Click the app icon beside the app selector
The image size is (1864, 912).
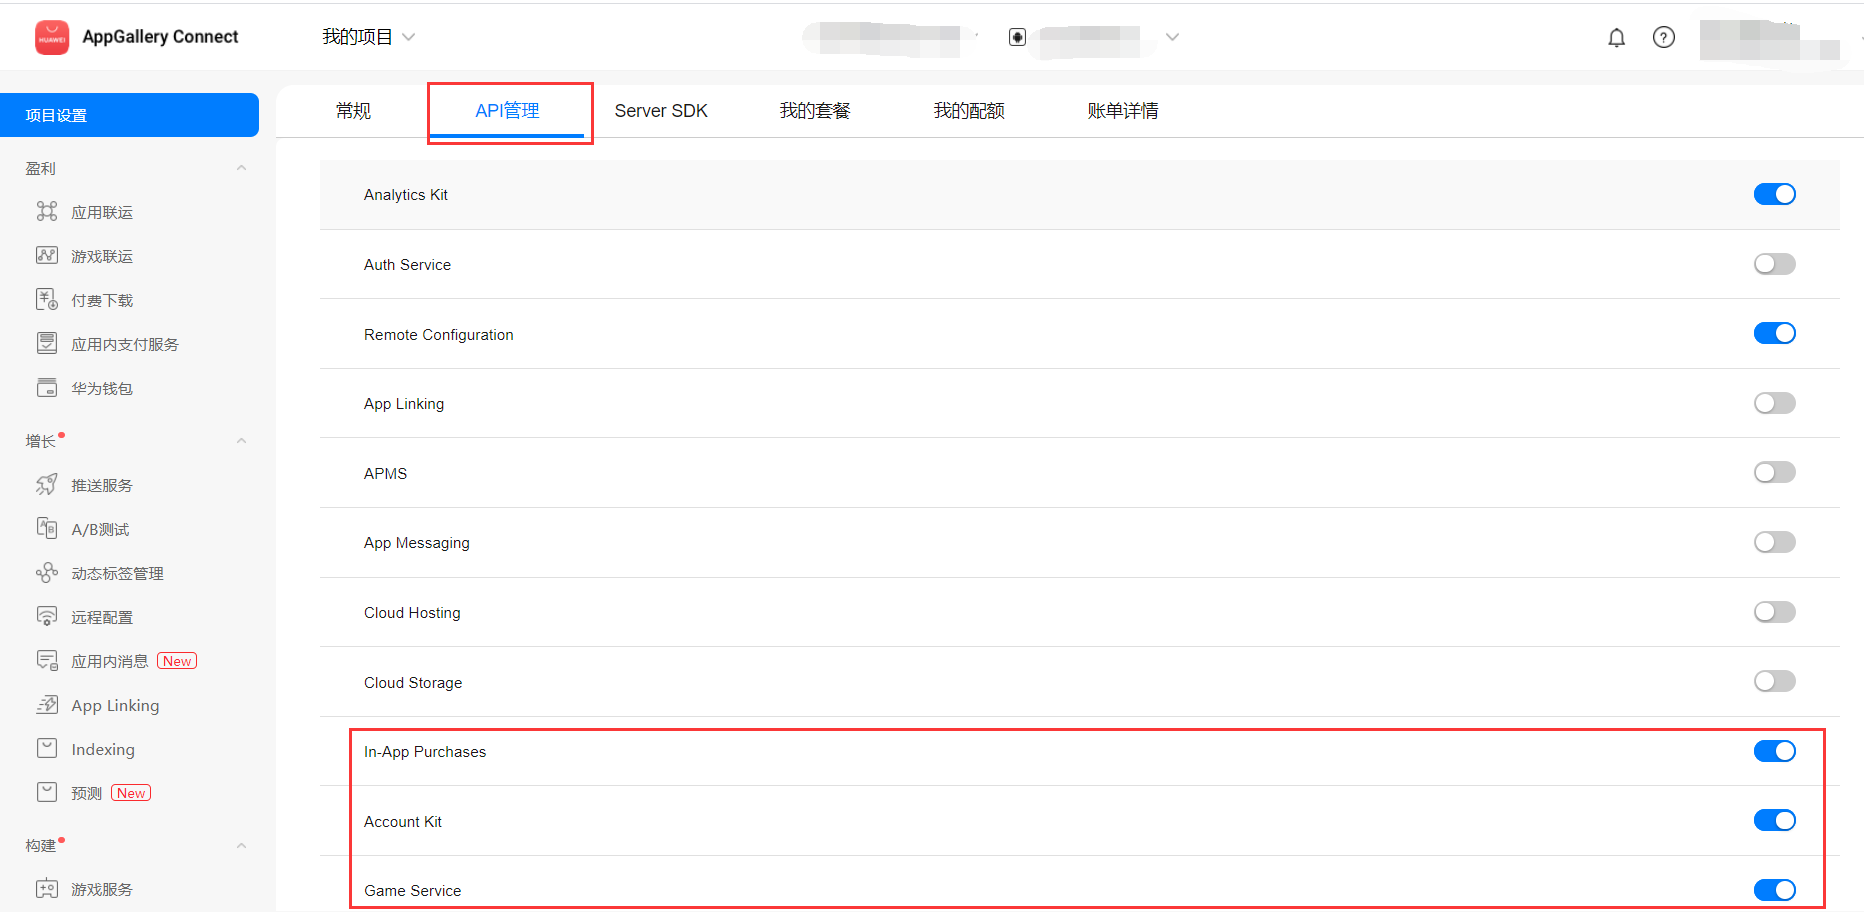tap(1017, 37)
